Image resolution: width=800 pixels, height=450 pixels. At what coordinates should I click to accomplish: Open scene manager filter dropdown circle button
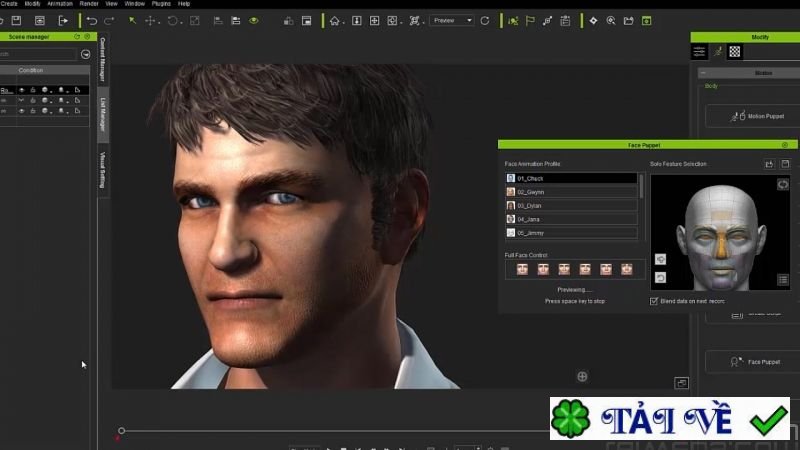[x=86, y=54]
